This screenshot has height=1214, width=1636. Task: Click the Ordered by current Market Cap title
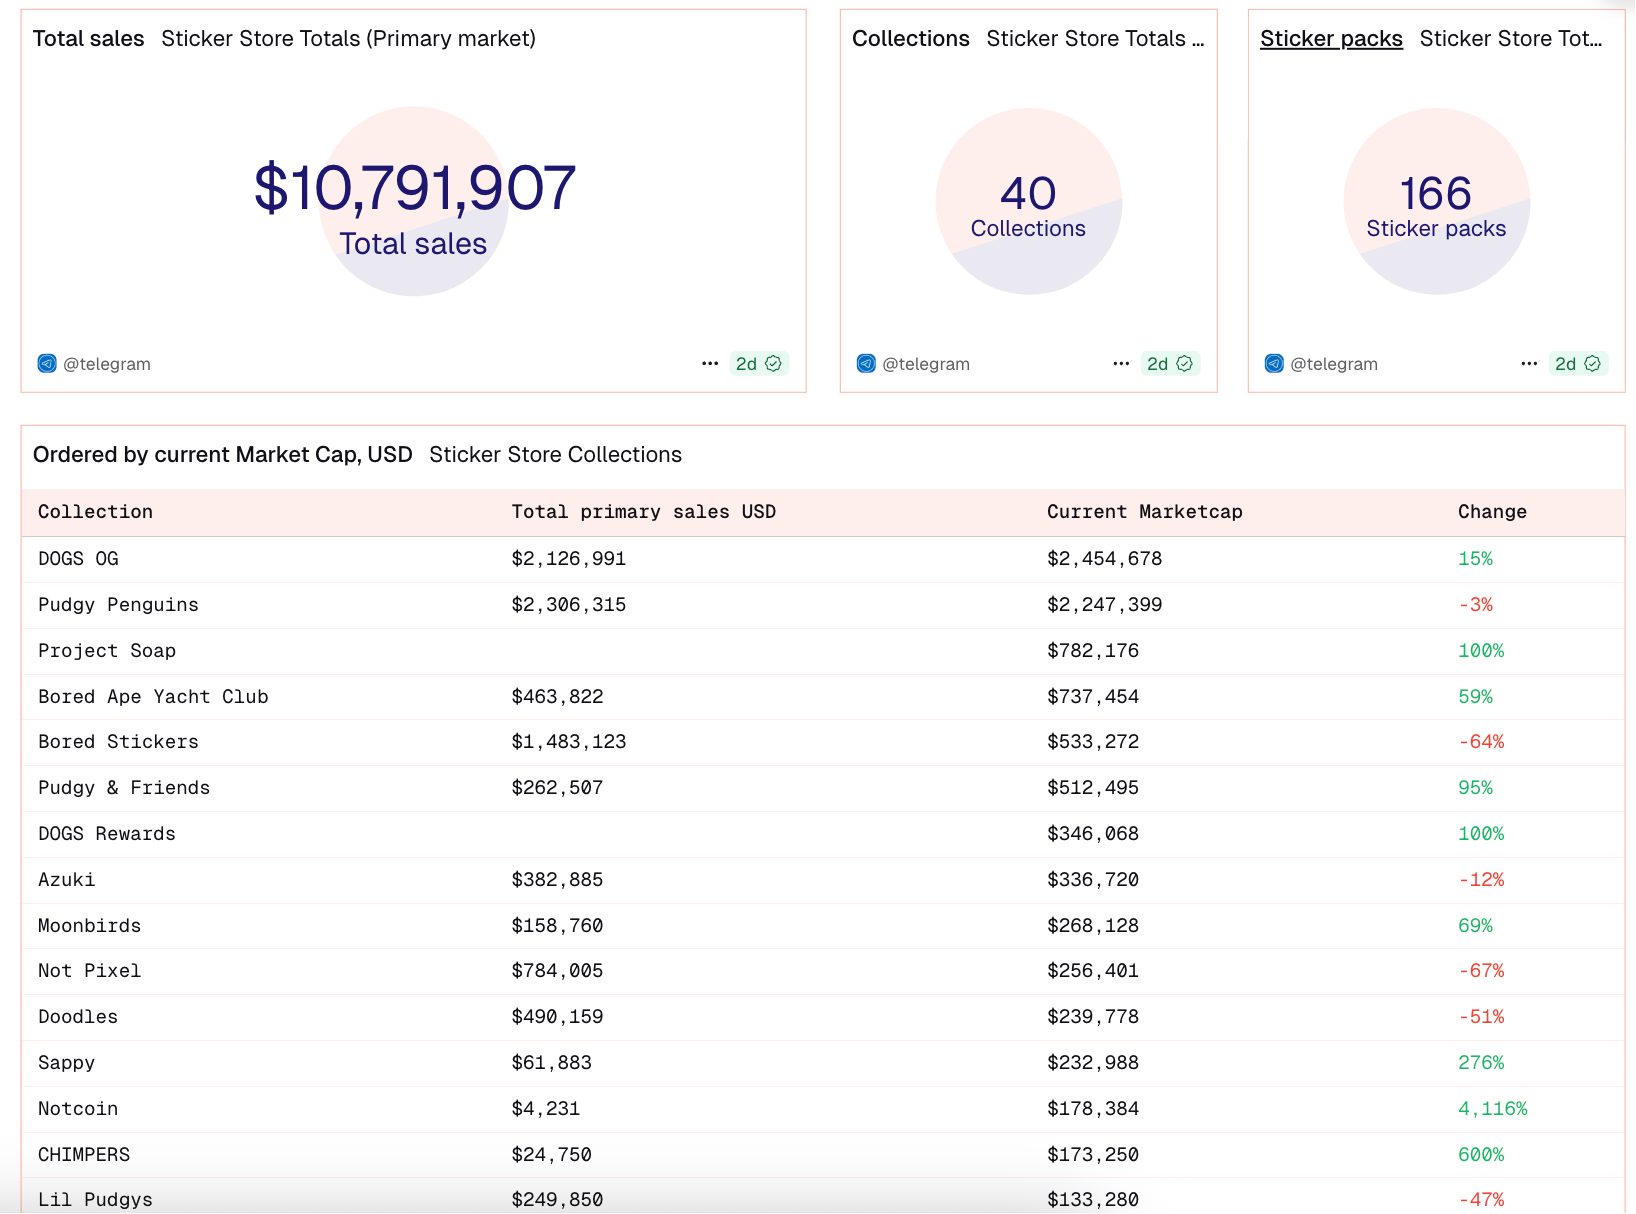pos(222,455)
